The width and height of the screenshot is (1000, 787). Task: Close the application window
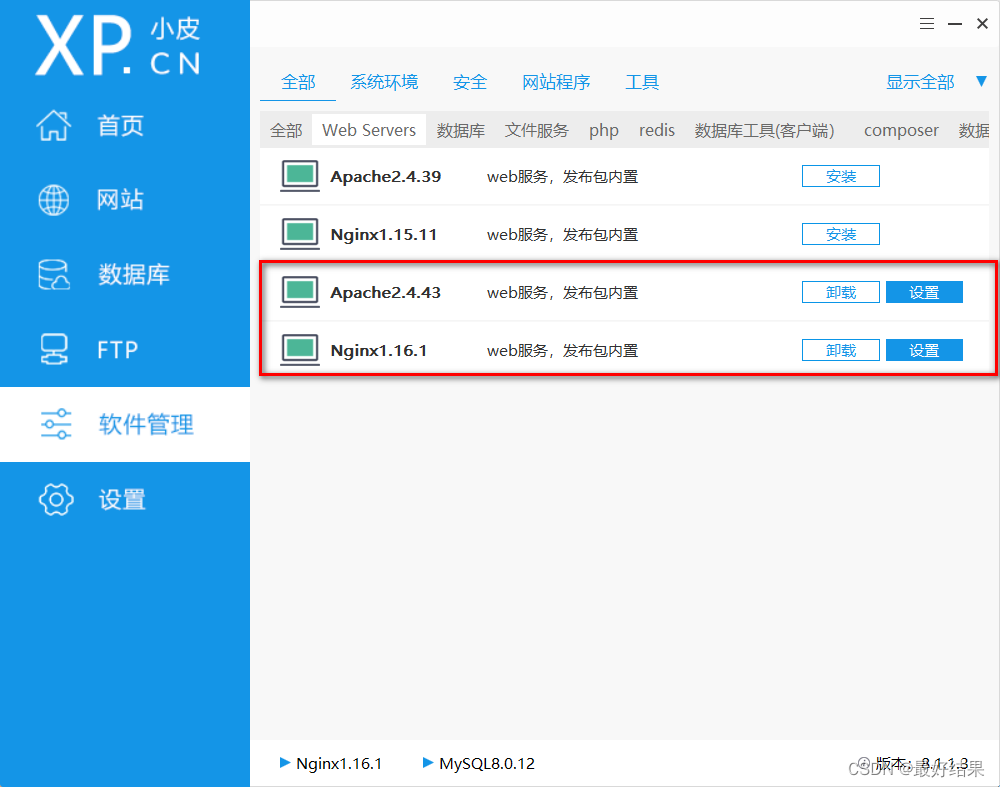(982, 24)
